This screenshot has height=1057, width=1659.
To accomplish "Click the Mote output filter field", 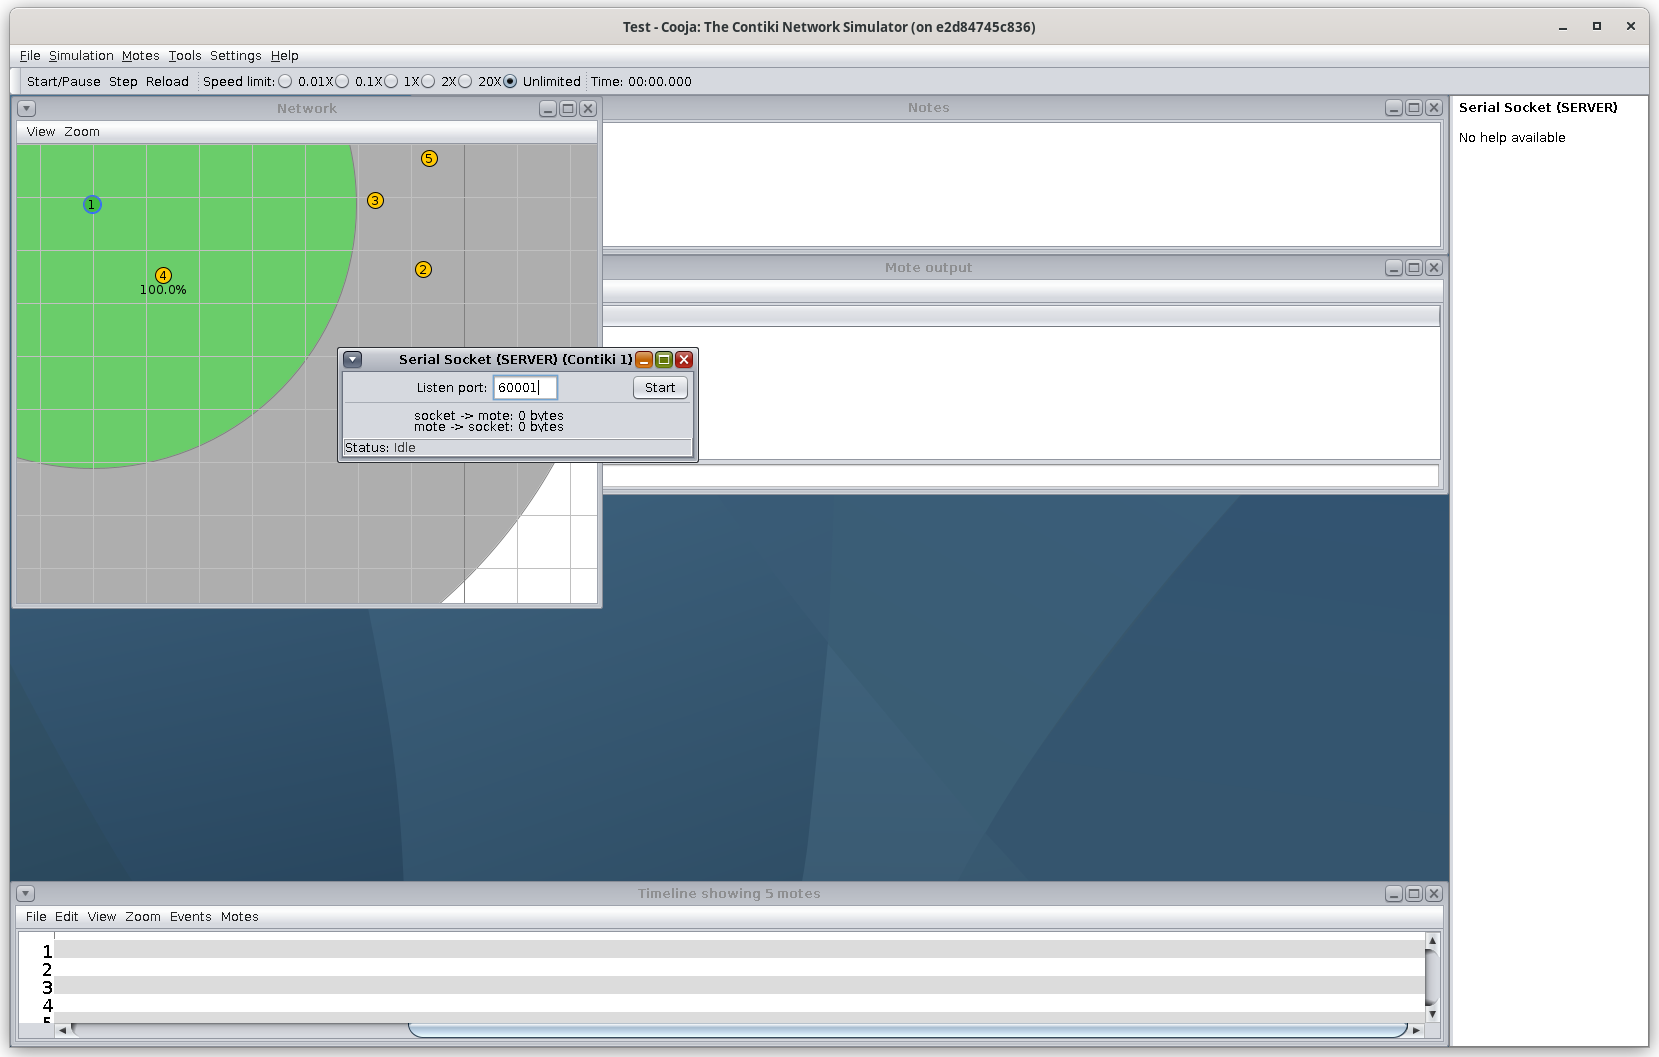I will tap(1021, 476).
